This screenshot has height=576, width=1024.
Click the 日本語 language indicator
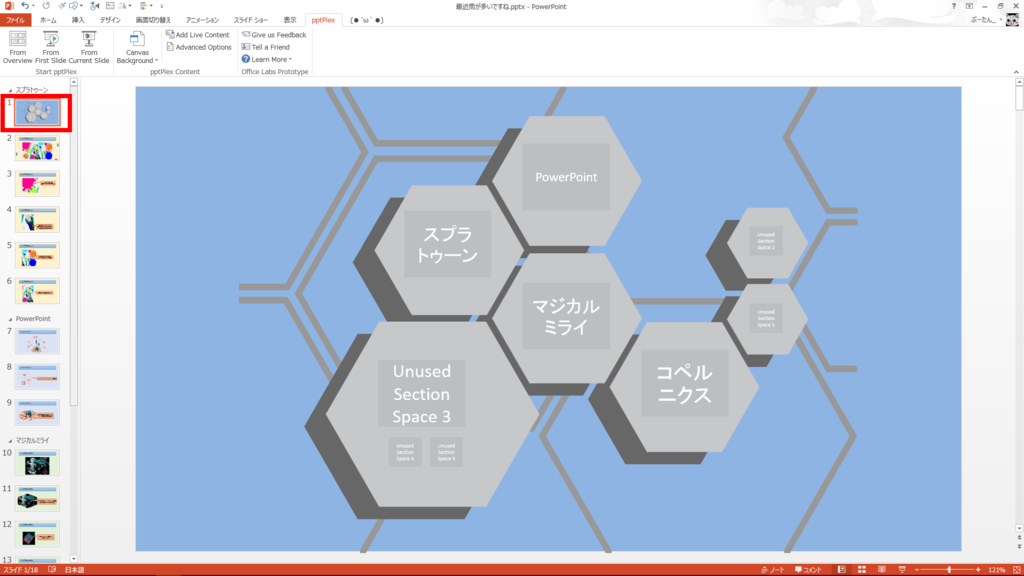[74, 570]
